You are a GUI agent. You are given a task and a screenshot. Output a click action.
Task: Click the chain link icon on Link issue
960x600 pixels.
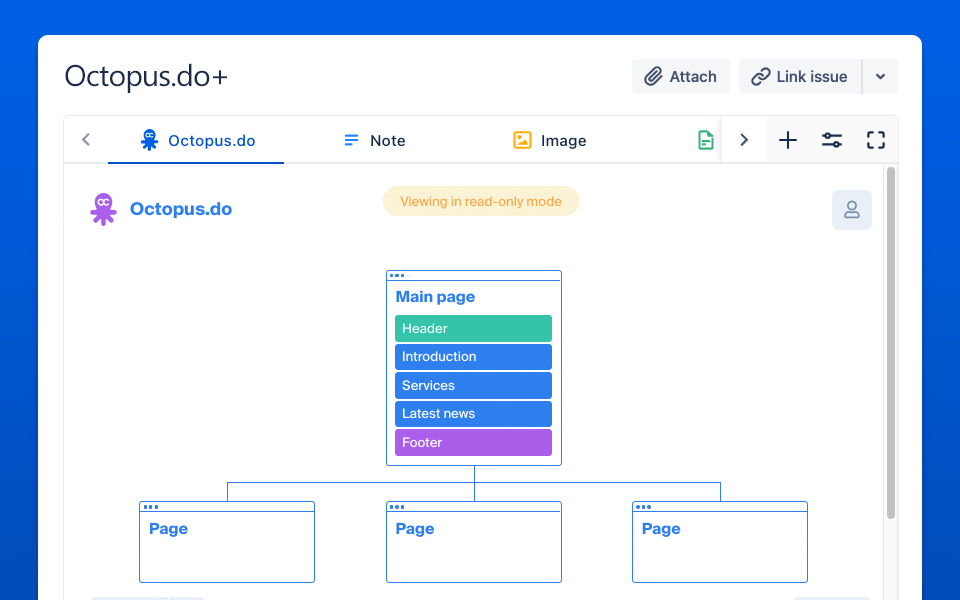pos(760,77)
